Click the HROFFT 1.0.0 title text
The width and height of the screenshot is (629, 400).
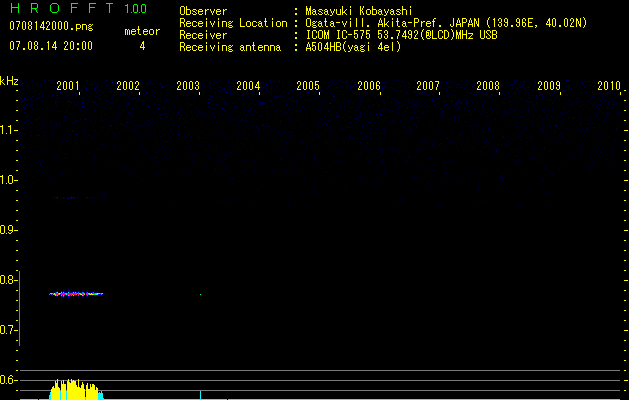tap(78, 8)
